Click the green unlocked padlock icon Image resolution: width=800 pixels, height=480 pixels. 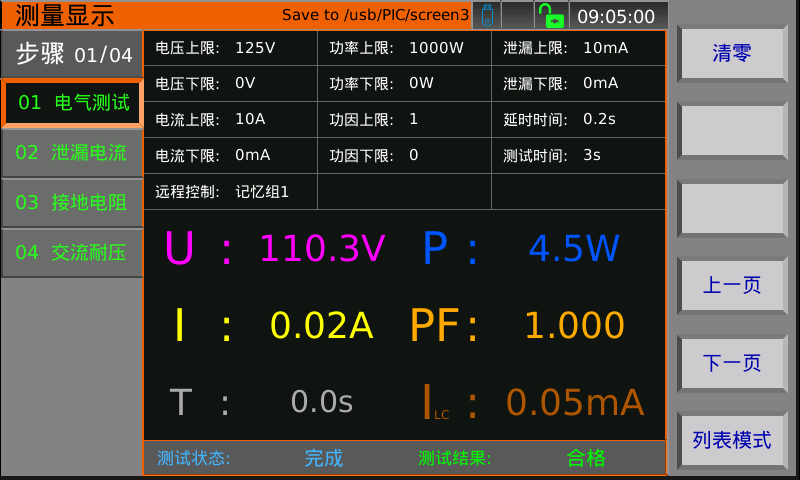[549, 15]
